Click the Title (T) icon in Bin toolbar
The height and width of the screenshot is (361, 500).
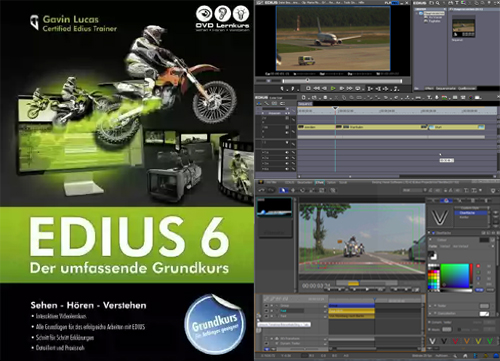click(457, 3)
